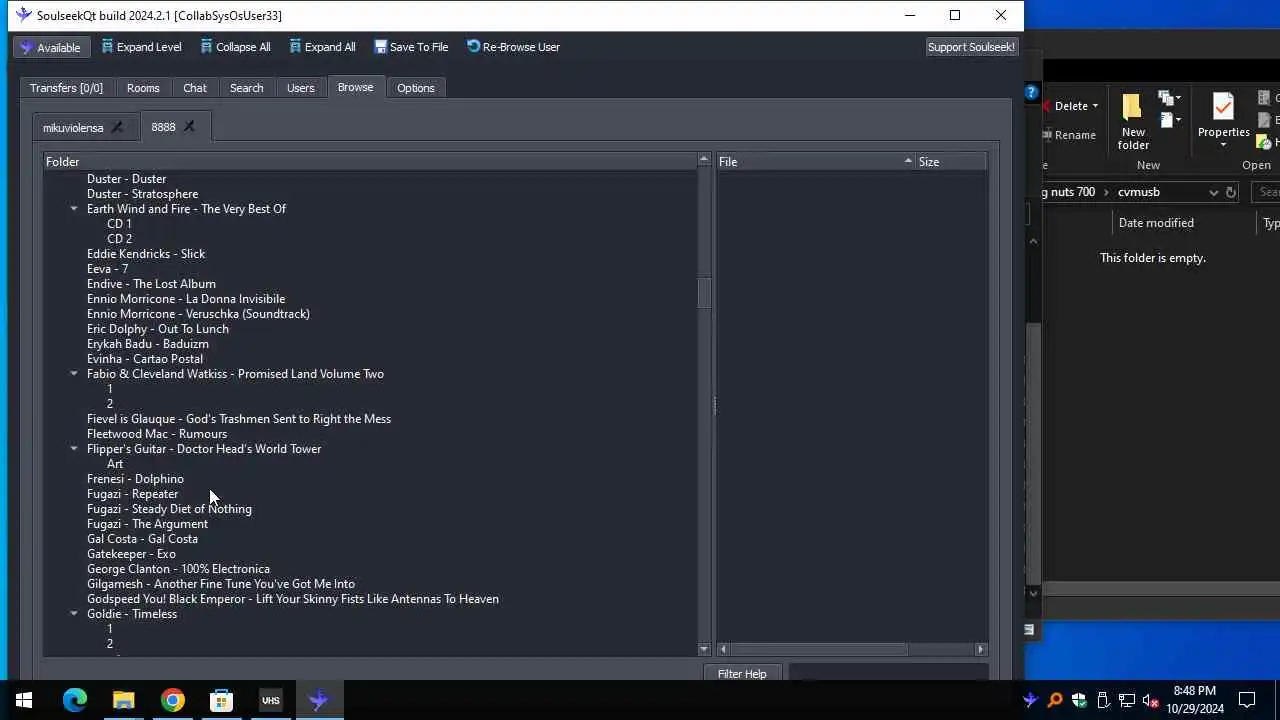Collapse Earth Wind and Fire folder

pyautogui.click(x=74, y=209)
